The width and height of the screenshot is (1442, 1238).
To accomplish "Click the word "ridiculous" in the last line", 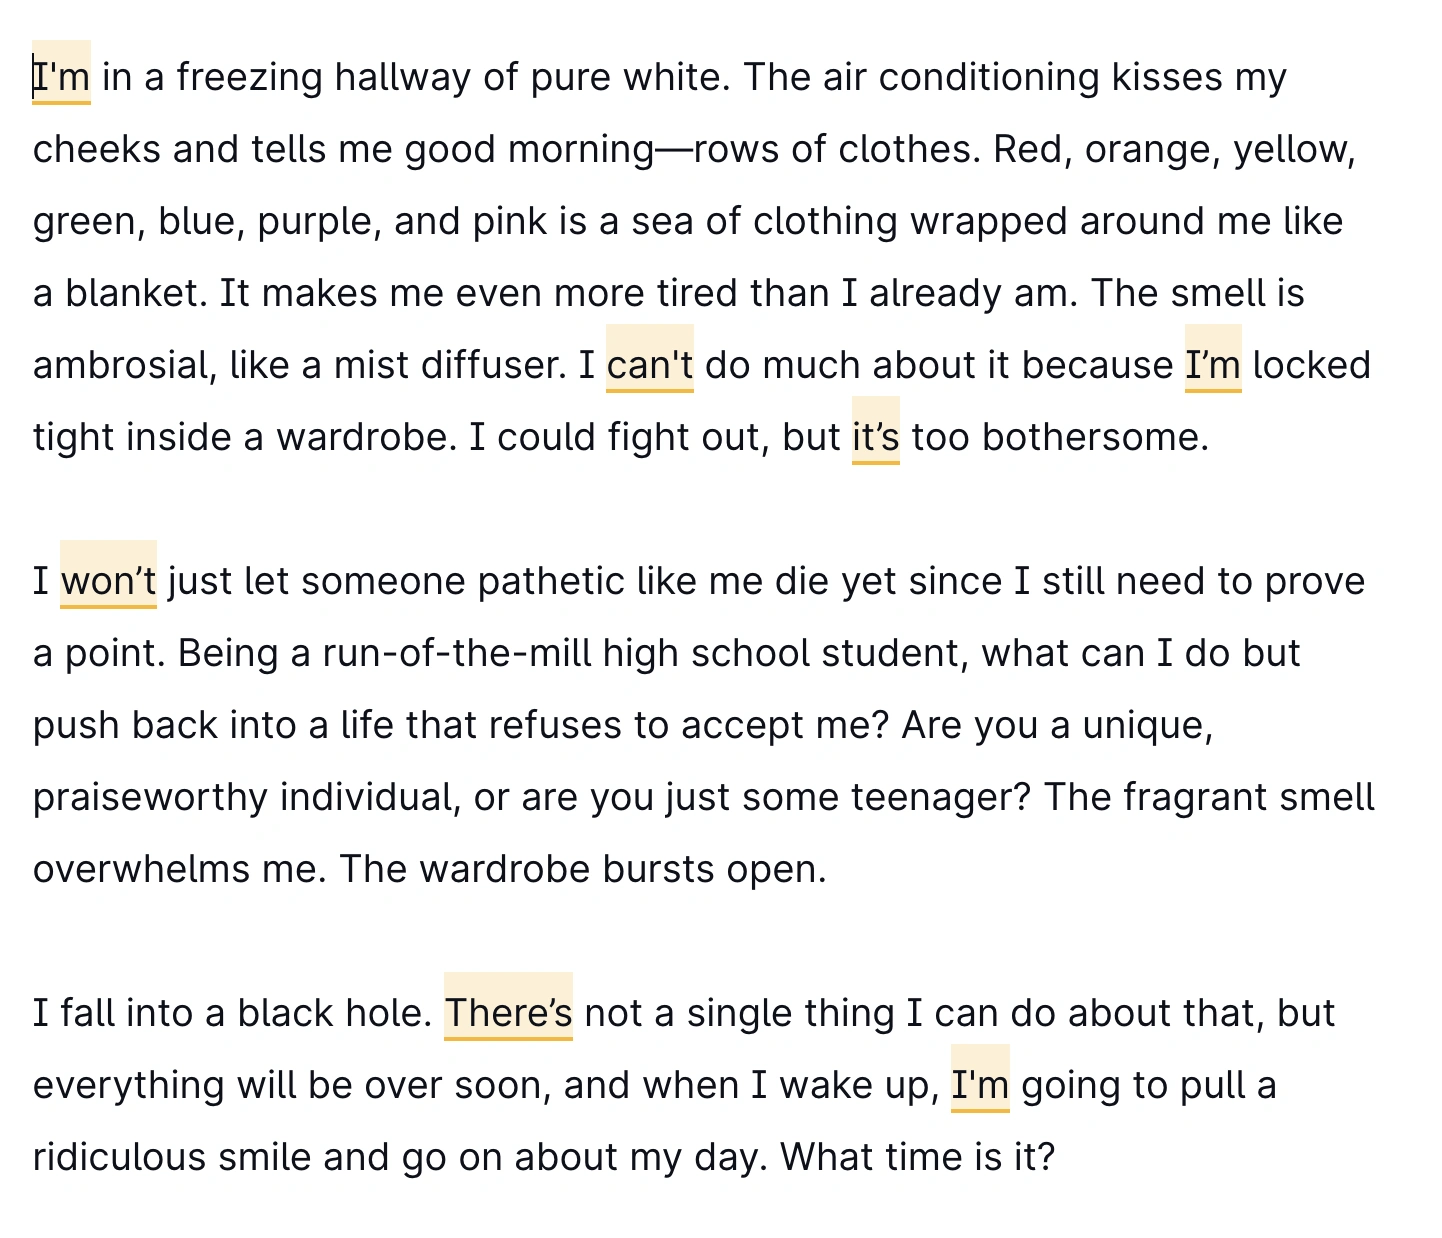I will [x=119, y=1157].
